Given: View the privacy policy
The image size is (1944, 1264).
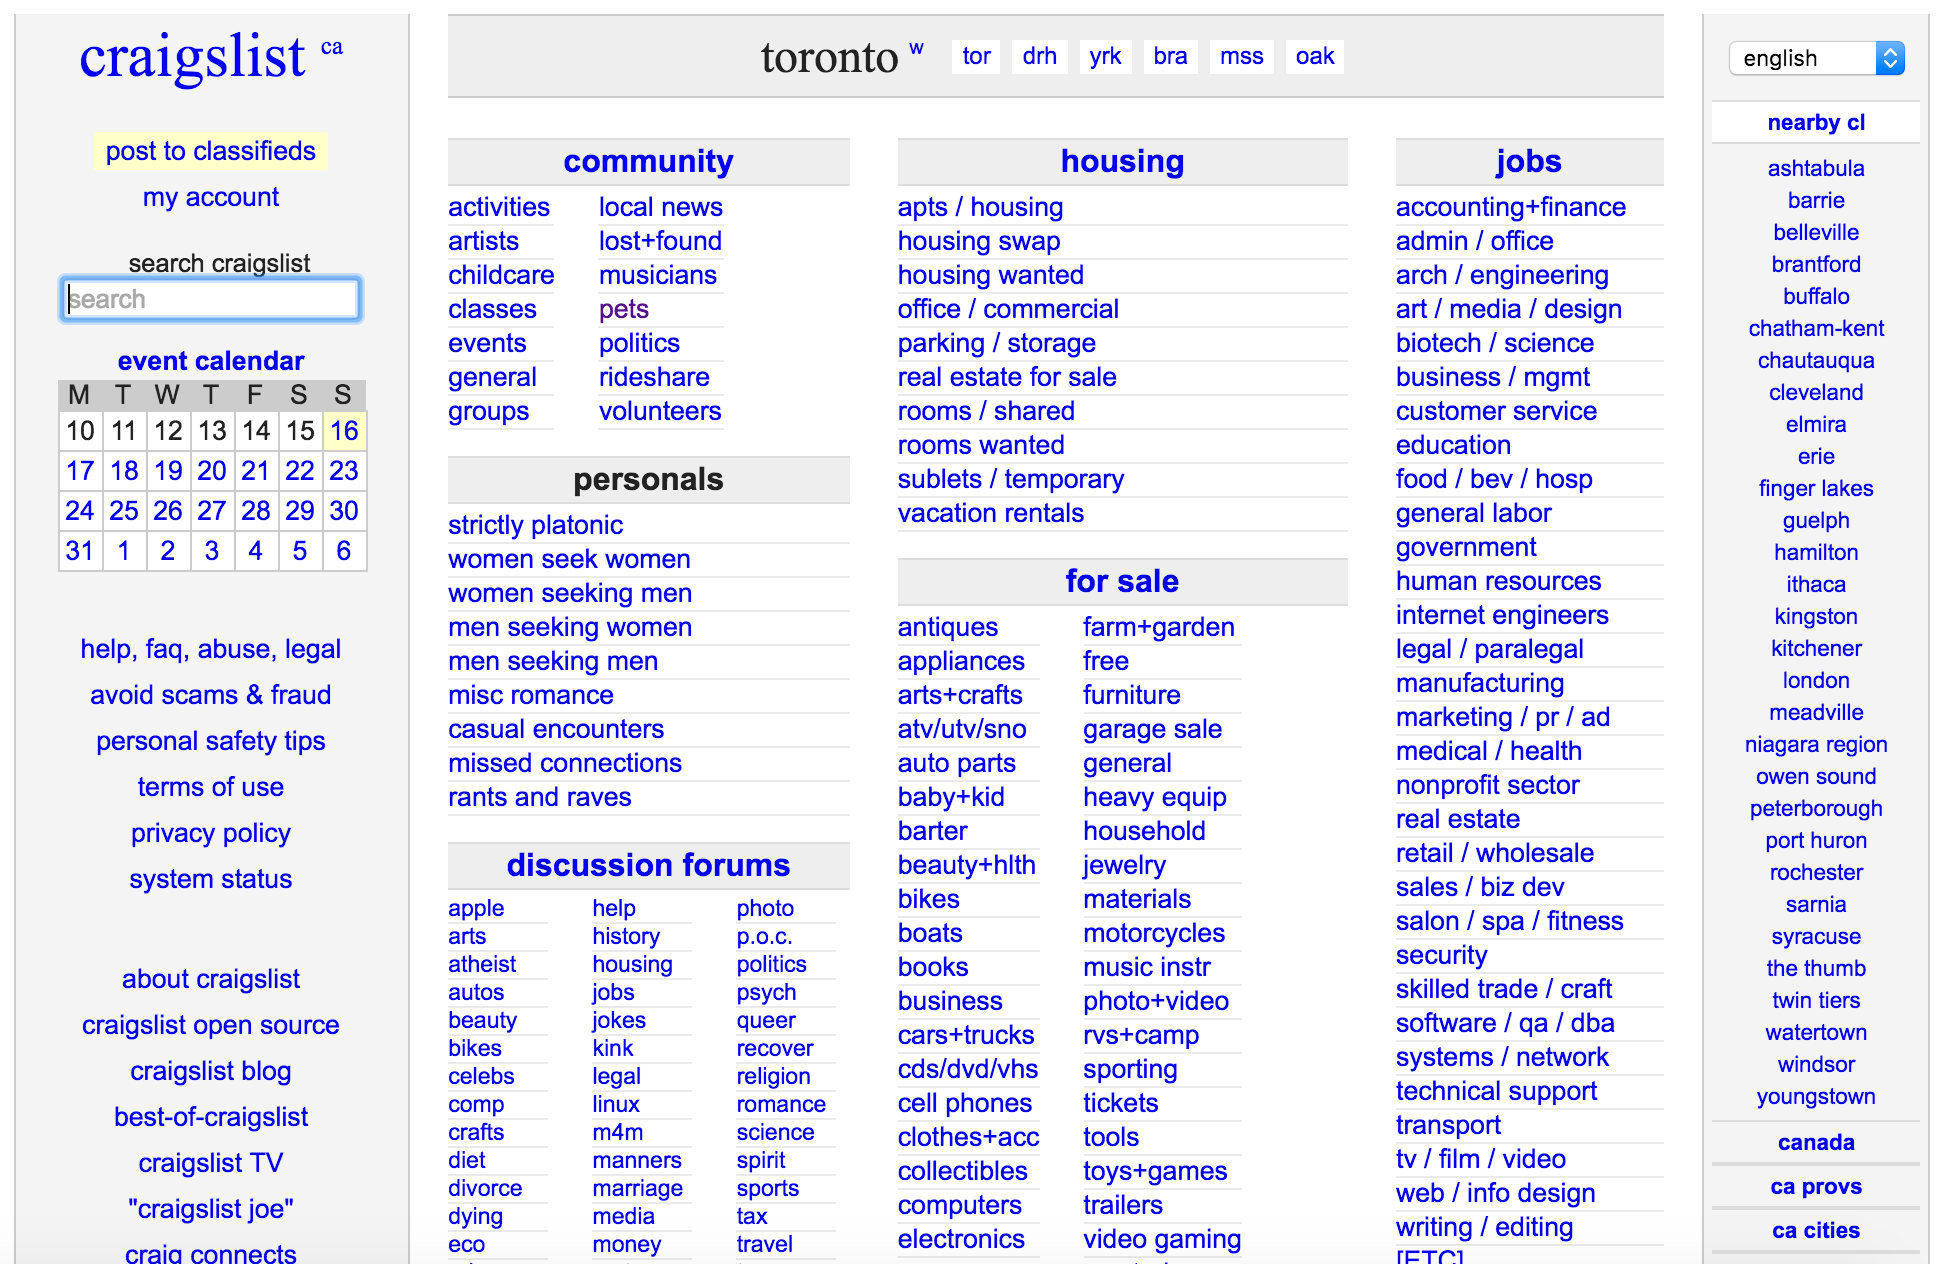Looking at the screenshot, I should pos(211,833).
